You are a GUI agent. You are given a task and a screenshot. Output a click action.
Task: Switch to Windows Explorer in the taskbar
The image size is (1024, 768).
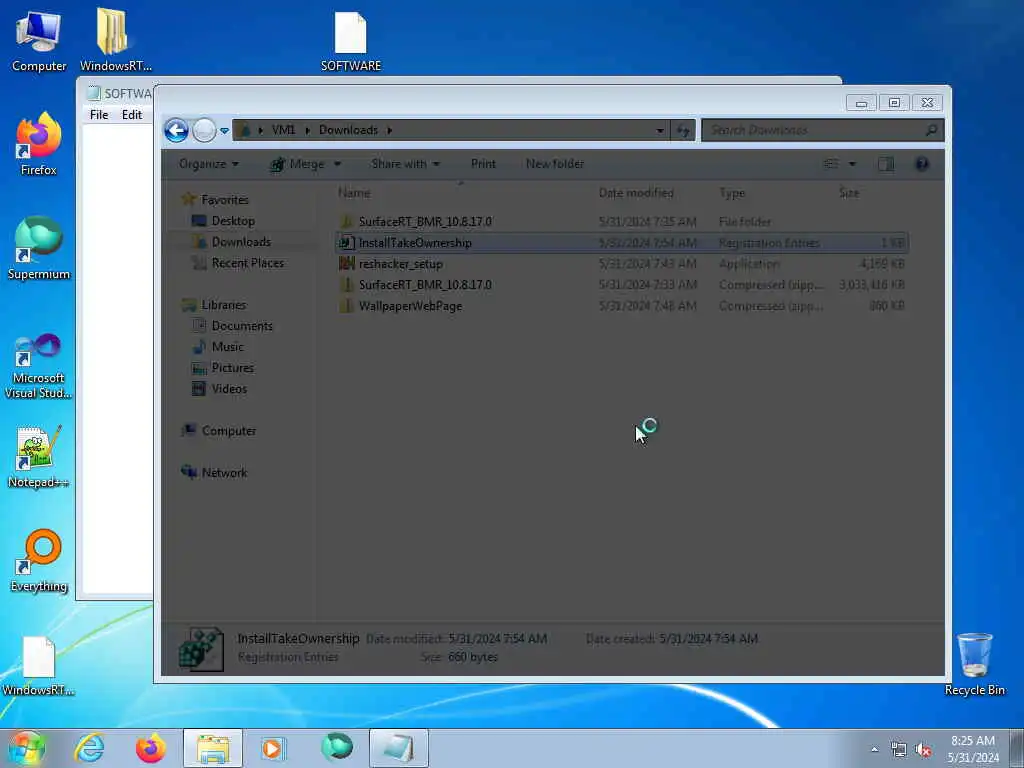[213, 748]
